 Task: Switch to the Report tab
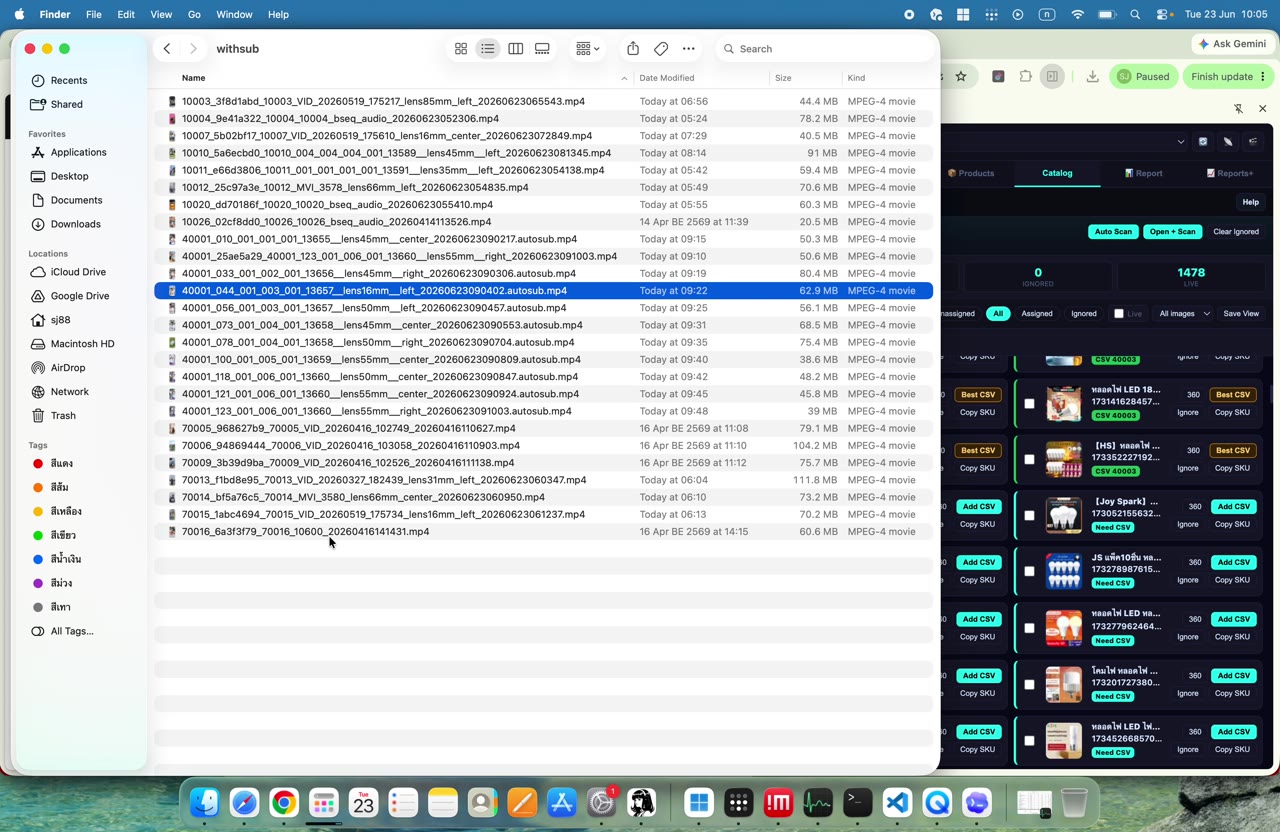(1143, 173)
